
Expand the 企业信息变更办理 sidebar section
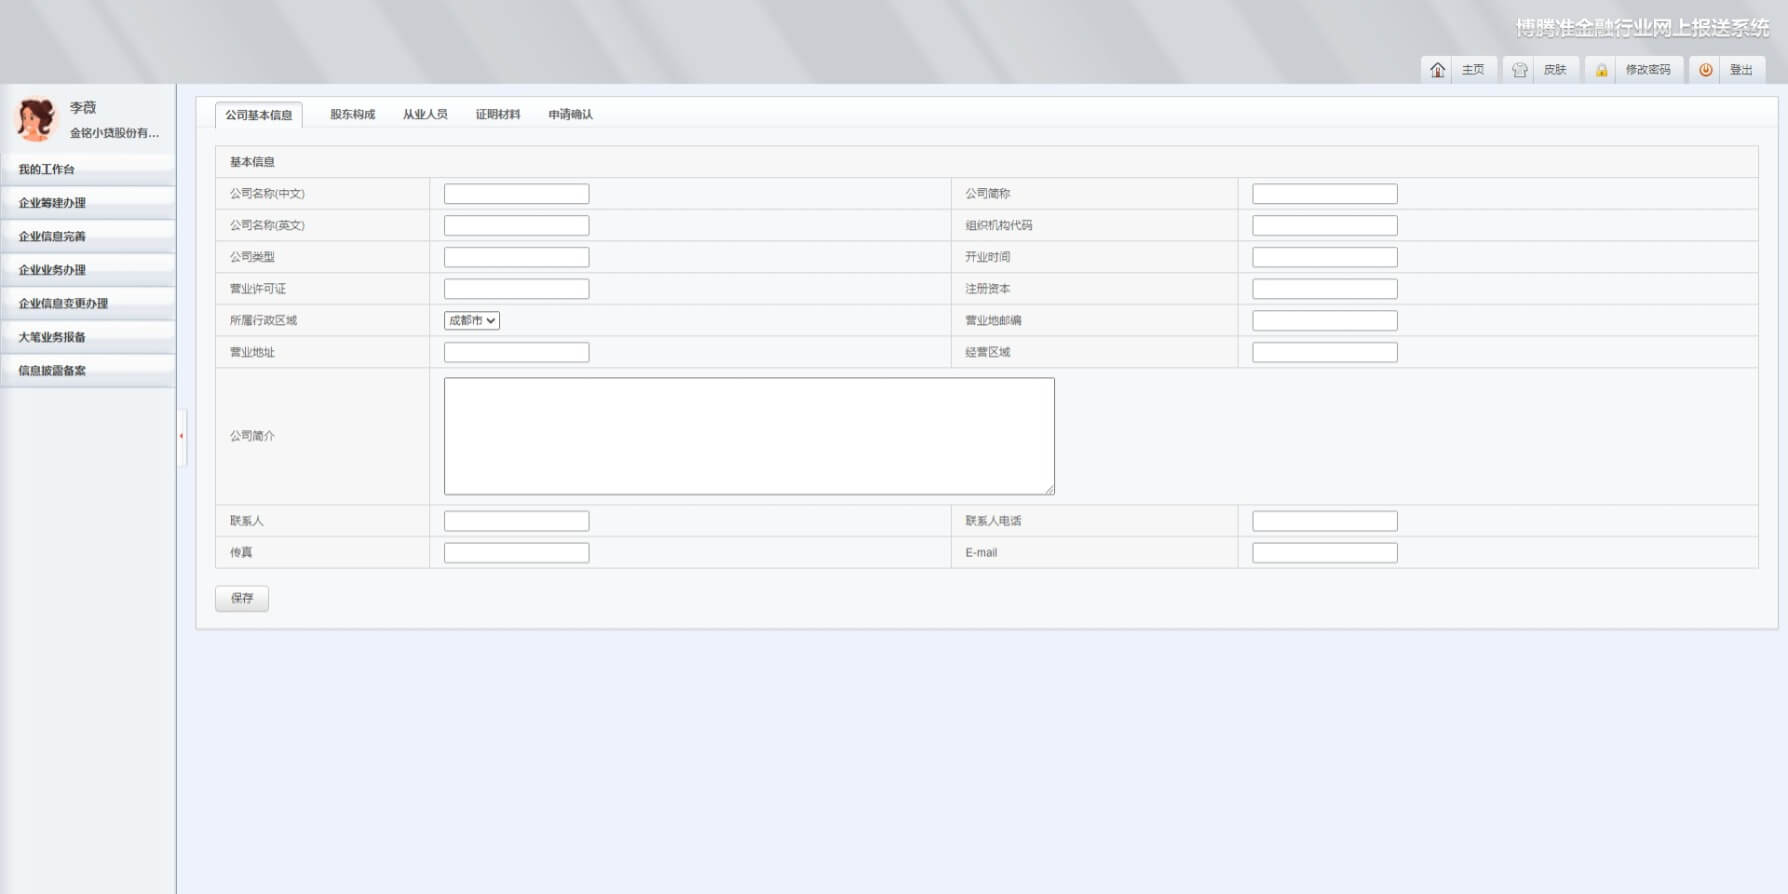[63, 304]
